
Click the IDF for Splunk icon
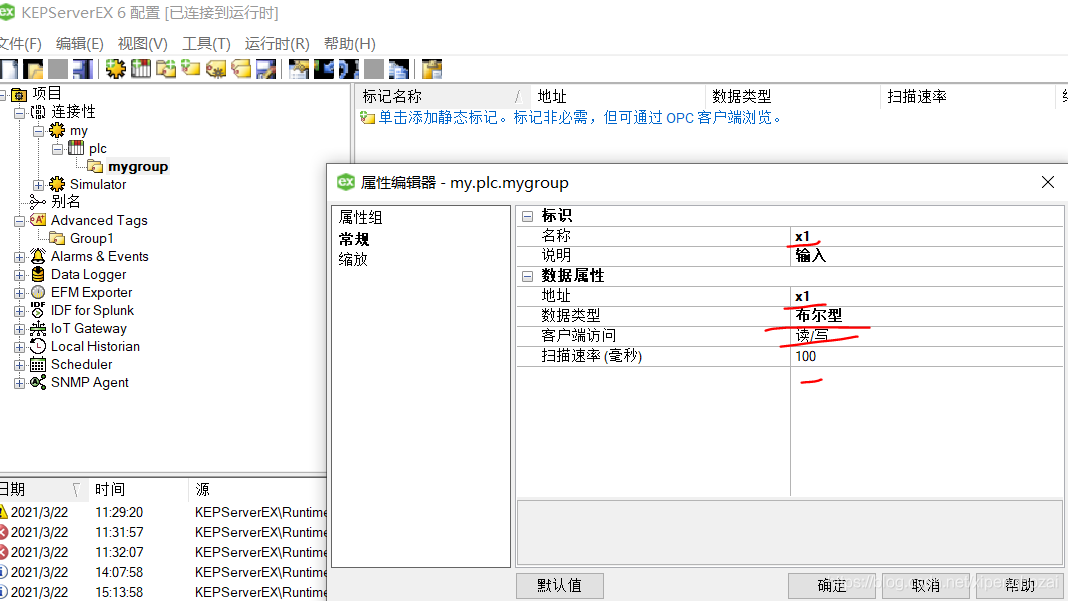pyautogui.click(x=38, y=310)
